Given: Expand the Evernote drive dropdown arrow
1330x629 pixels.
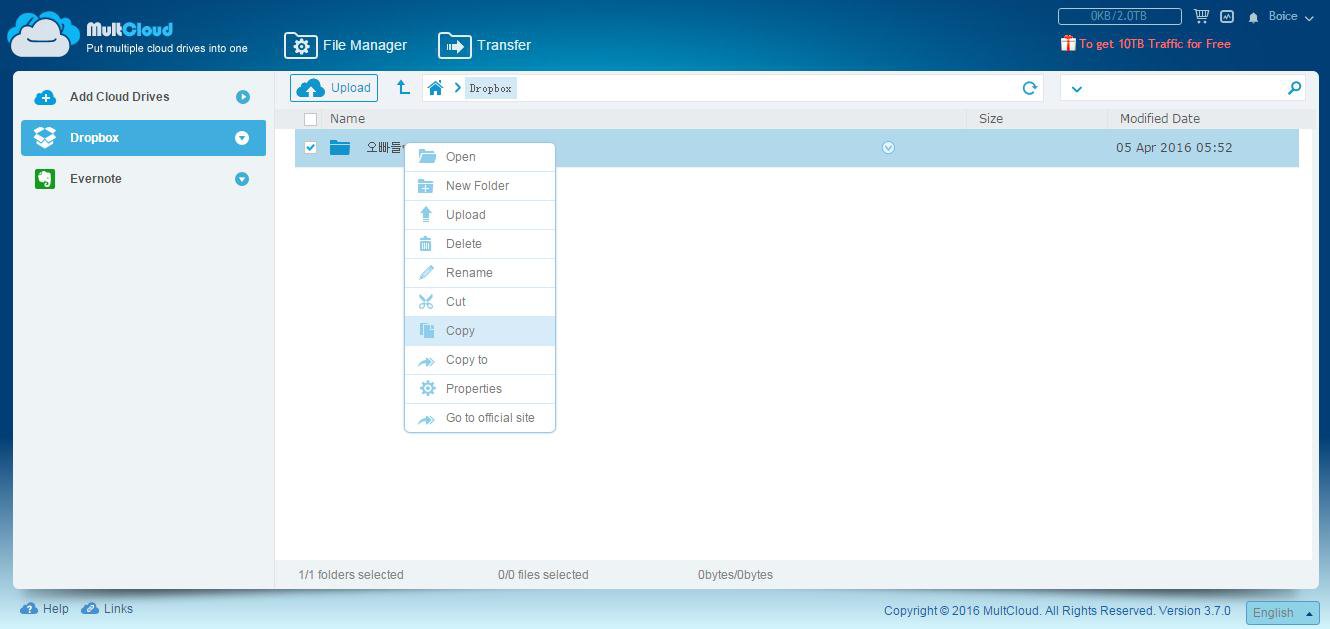Looking at the screenshot, I should (x=242, y=179).
